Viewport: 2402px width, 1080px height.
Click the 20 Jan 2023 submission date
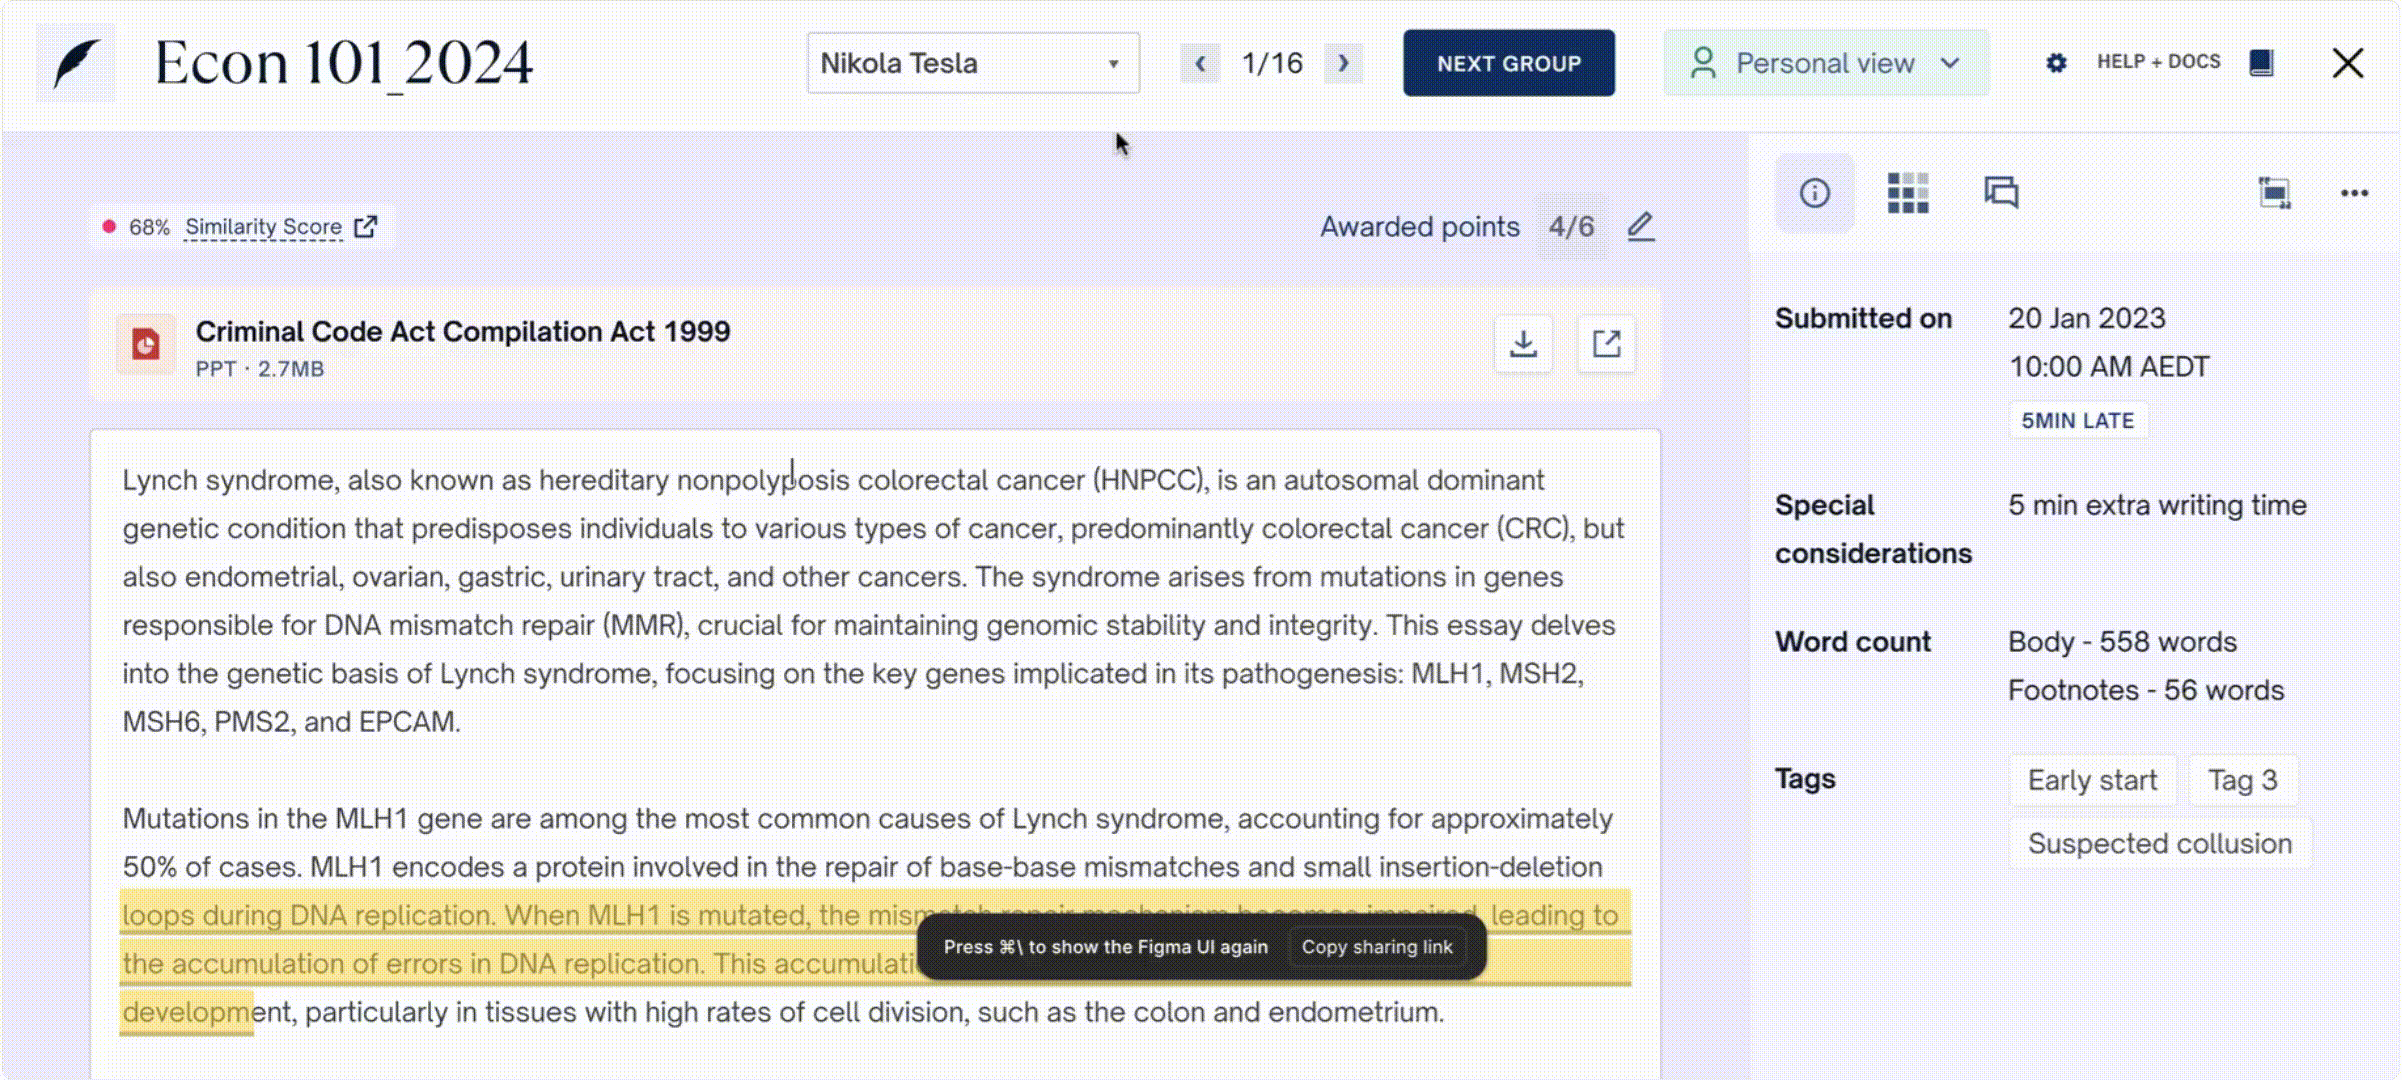coord(2087,318)
